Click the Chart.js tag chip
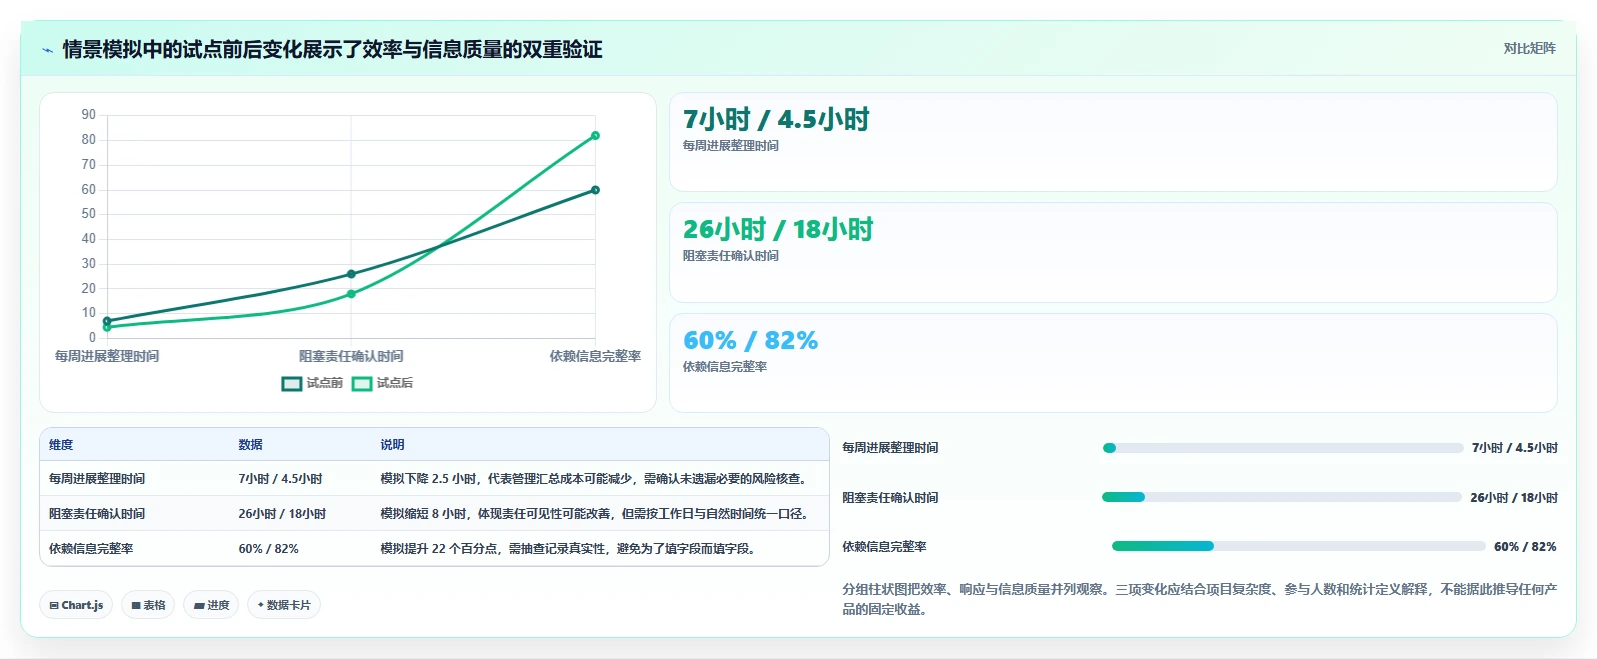 (x=77, y=605)
